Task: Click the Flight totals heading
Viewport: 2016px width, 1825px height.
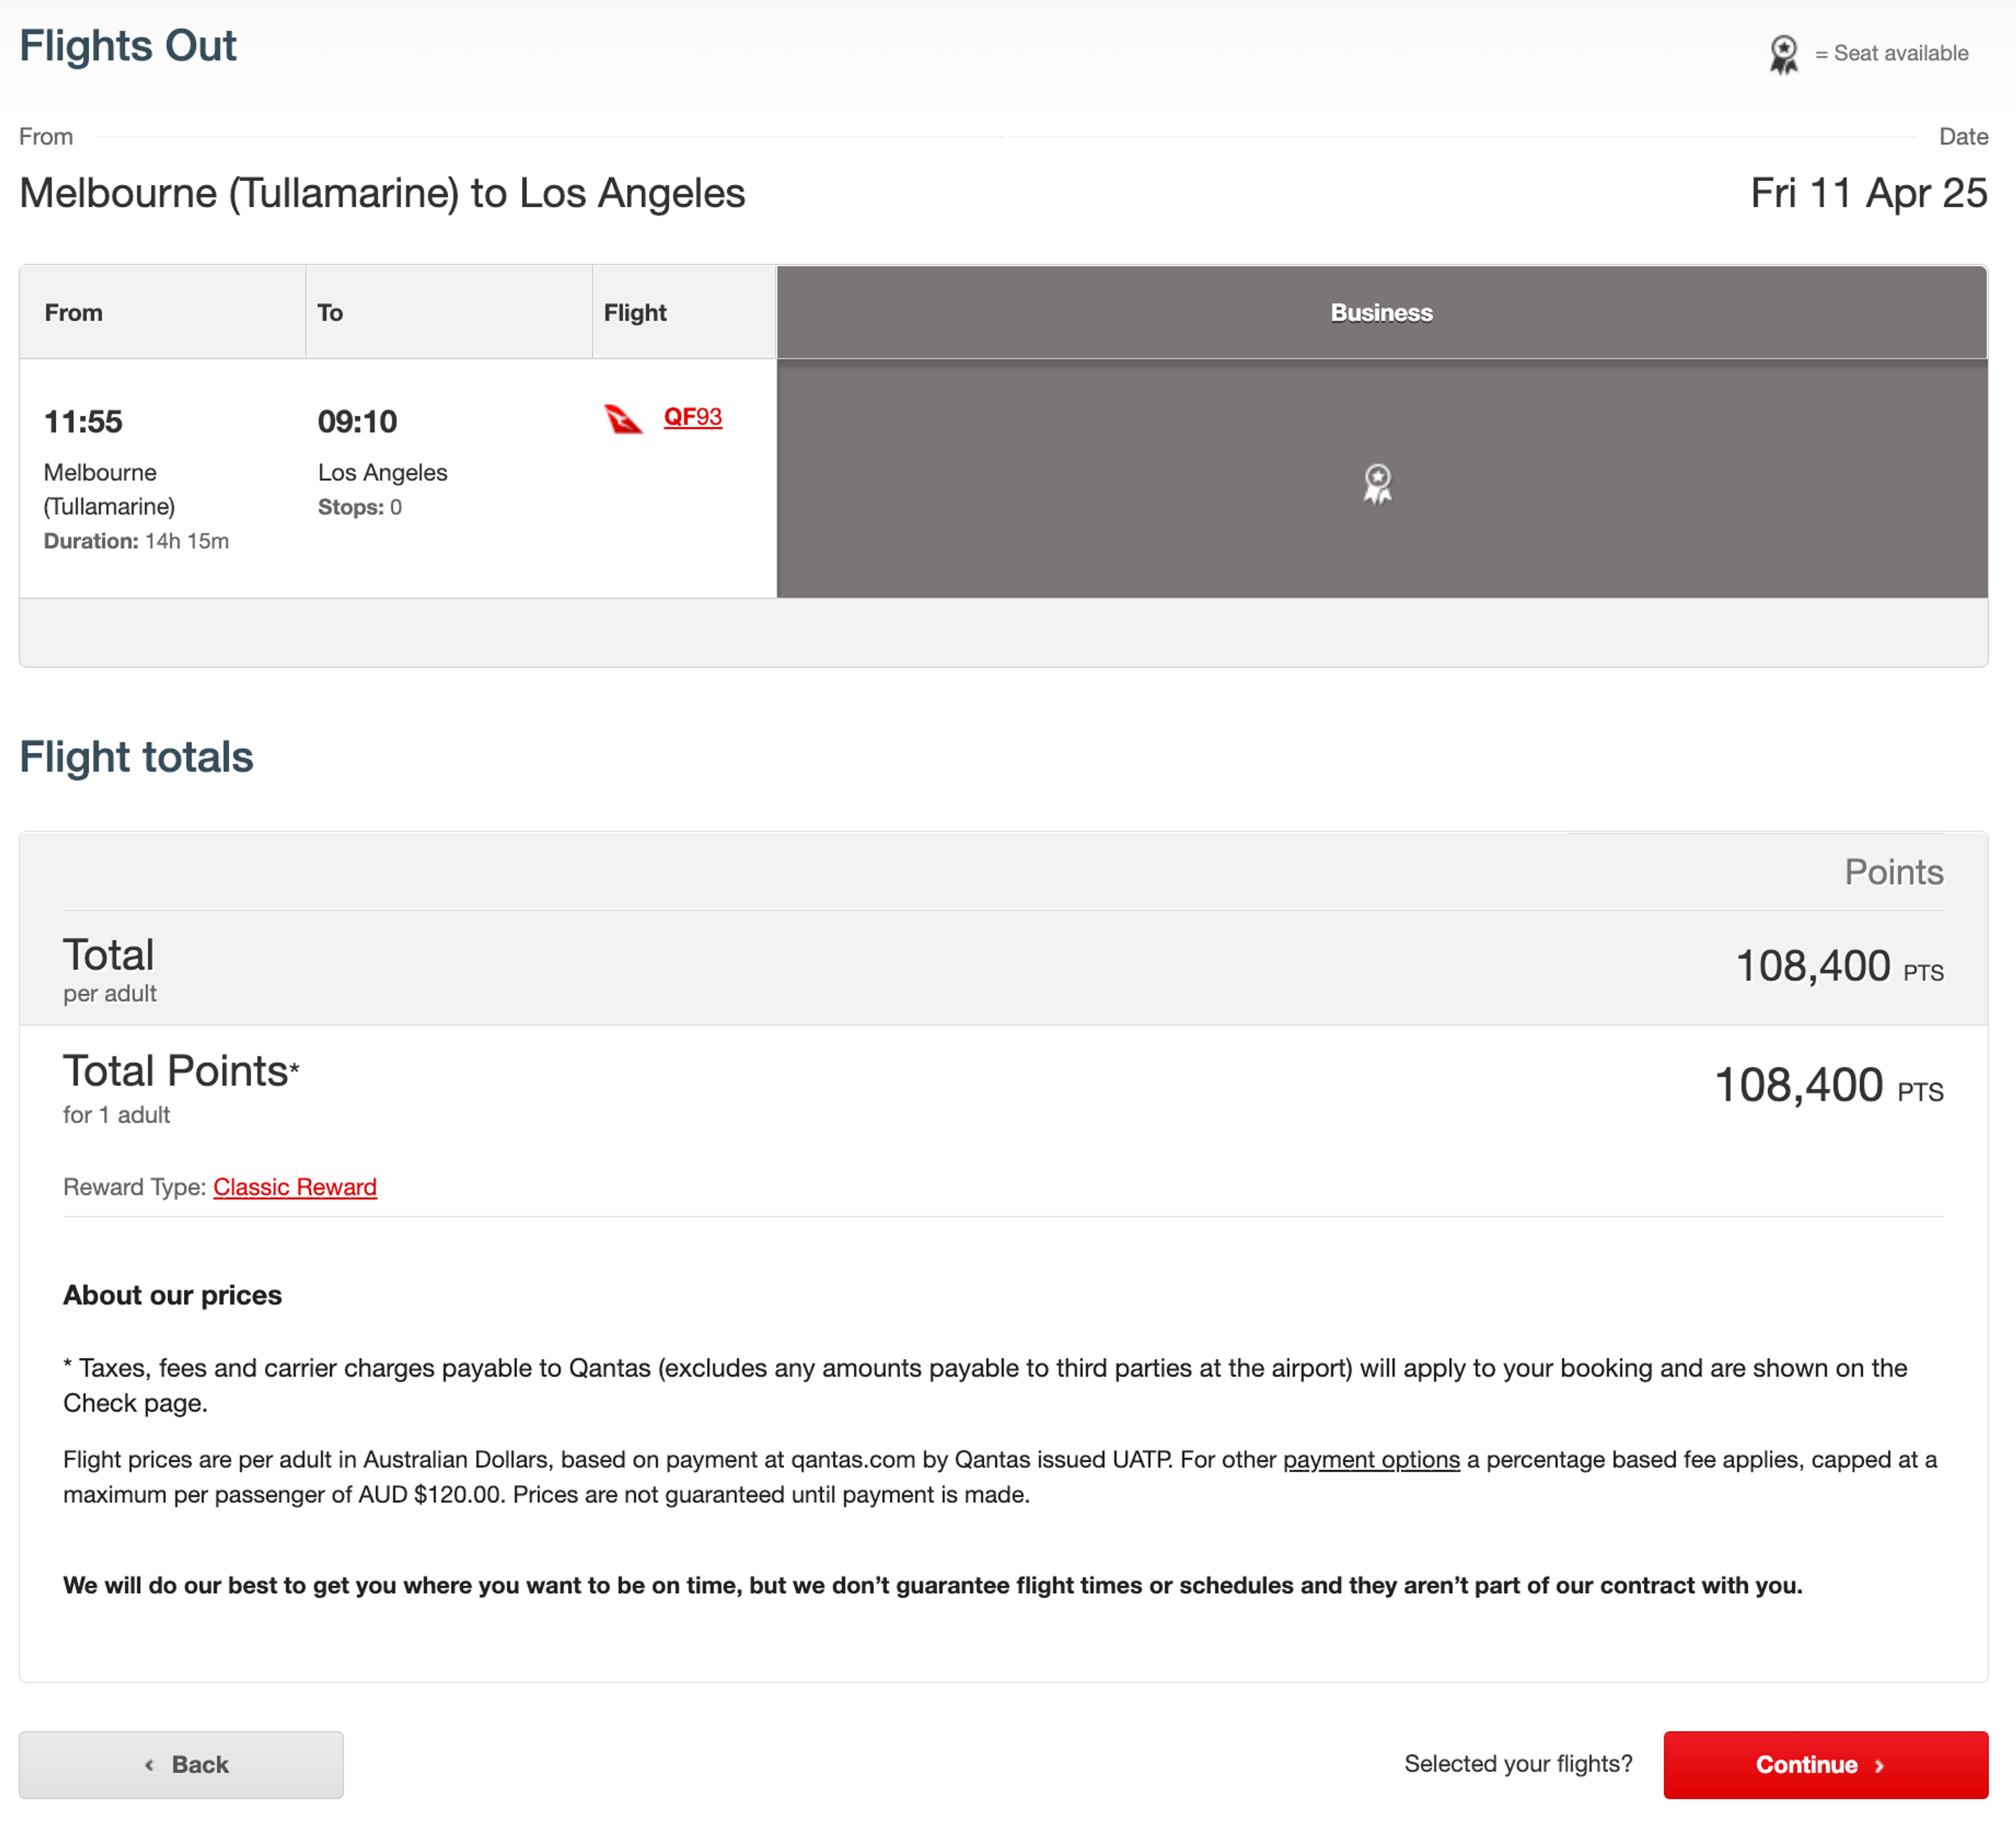Action: (136, 757)
